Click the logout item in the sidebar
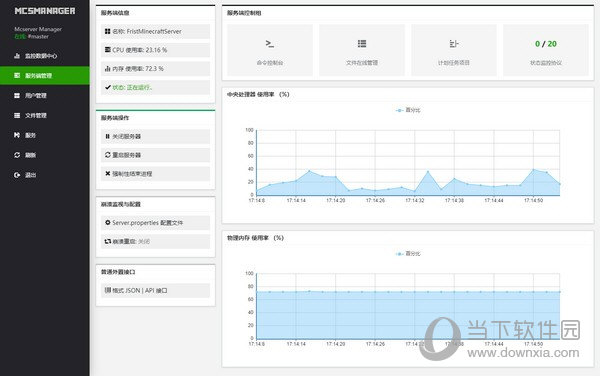The height and width of the screenshot is (376, 600). click(x=45, y=175)
